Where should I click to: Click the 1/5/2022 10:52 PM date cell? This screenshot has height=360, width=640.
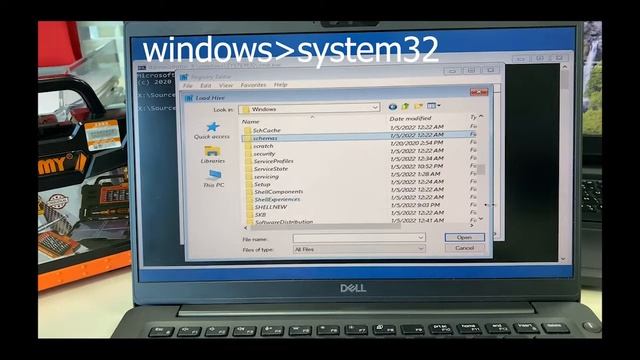pyautogui.click(x=417, y=166)
